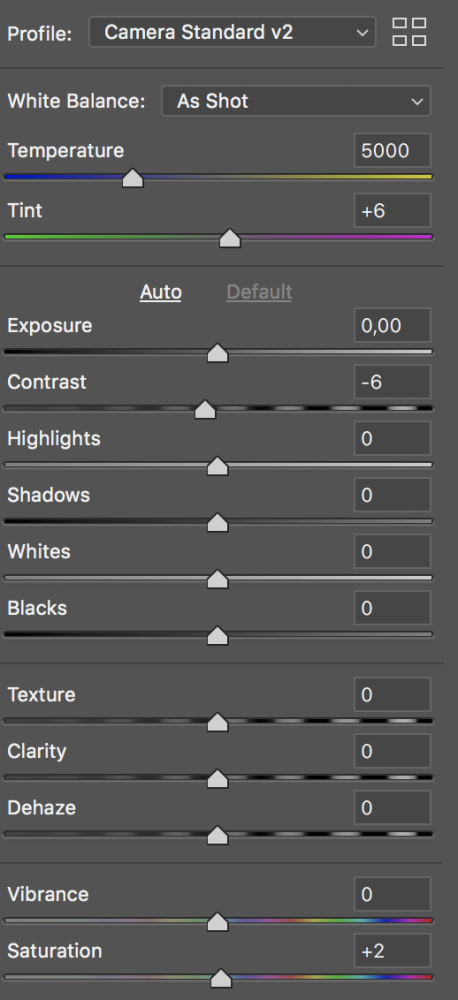Viewport: 458px width, 1000px height.
Task: Select the Tint slider handle
Action: click(x=230, y=239)
